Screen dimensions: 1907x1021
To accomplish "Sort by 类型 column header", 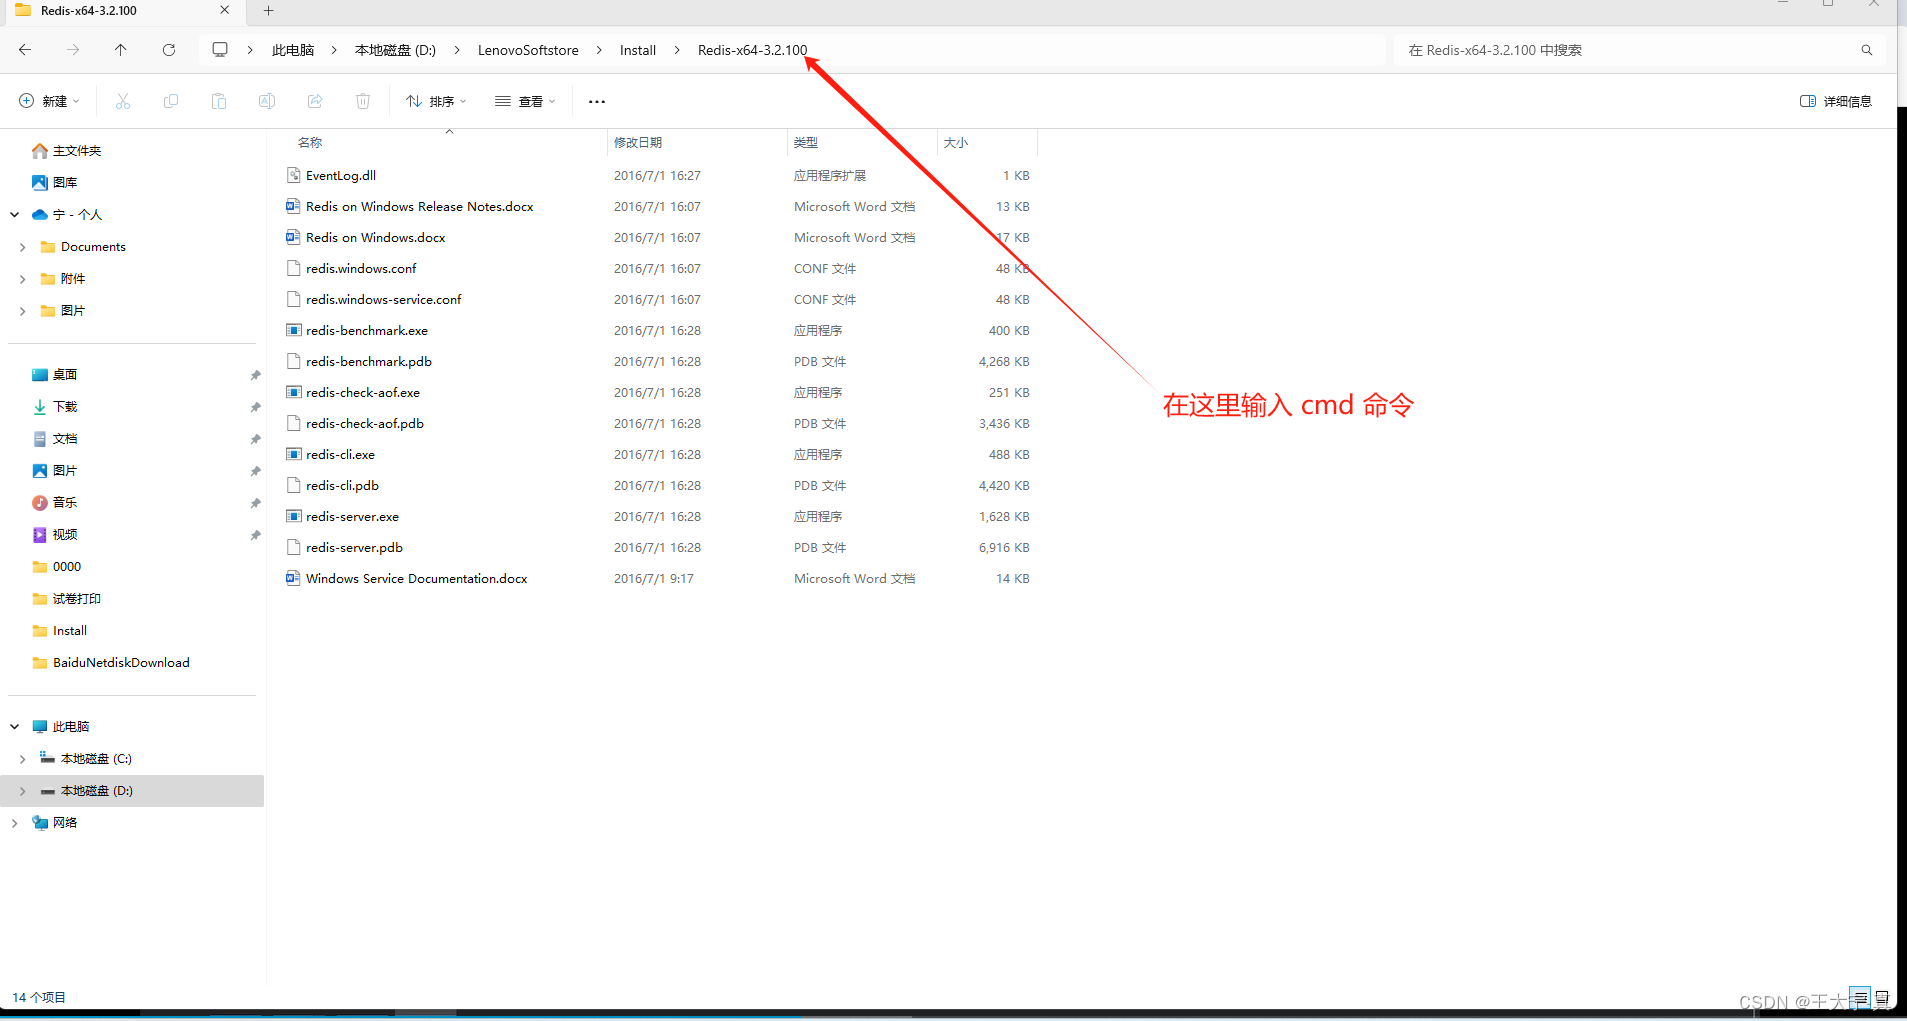I will point(806,142).
